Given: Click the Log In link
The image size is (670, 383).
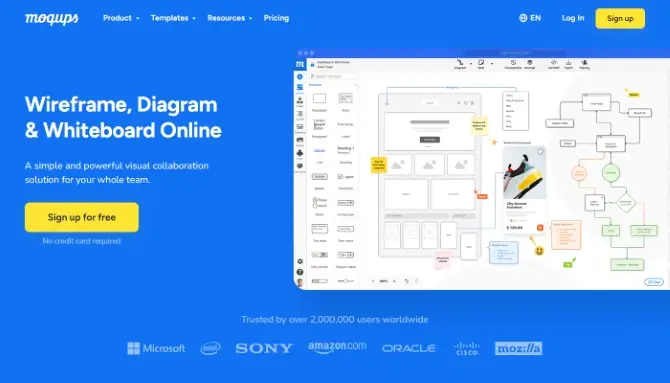Looking at the screenshot, I should pyautogui.click(x=573, y=18).
